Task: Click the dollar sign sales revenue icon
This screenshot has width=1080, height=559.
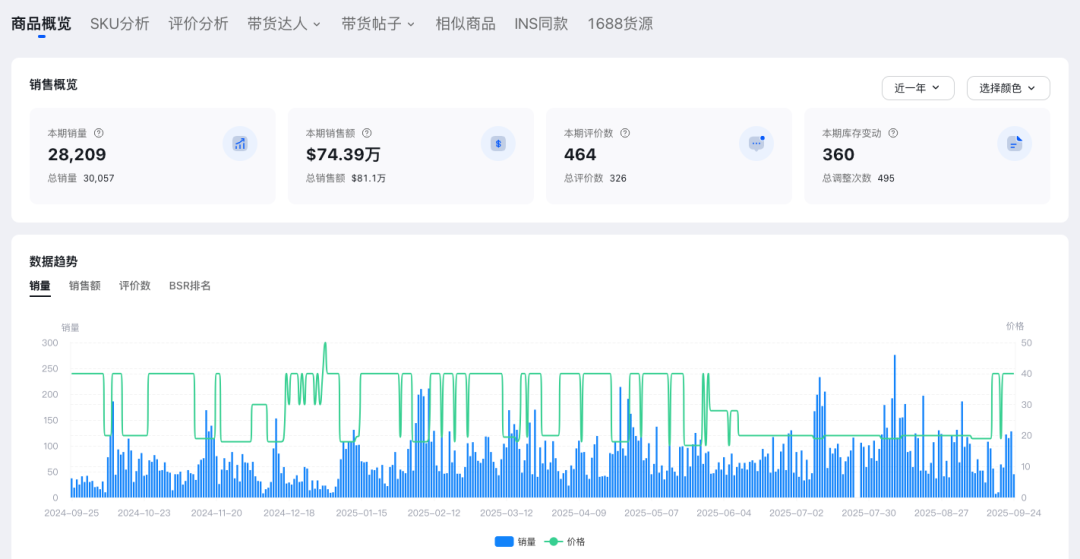Action: 498,143
